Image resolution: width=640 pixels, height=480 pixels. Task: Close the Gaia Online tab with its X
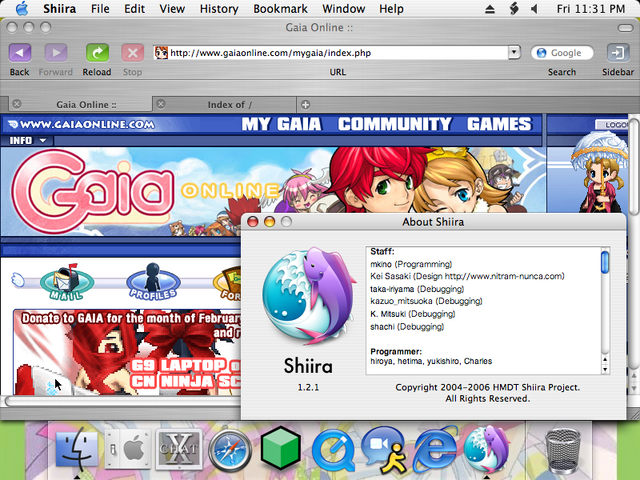click(17, 104)
